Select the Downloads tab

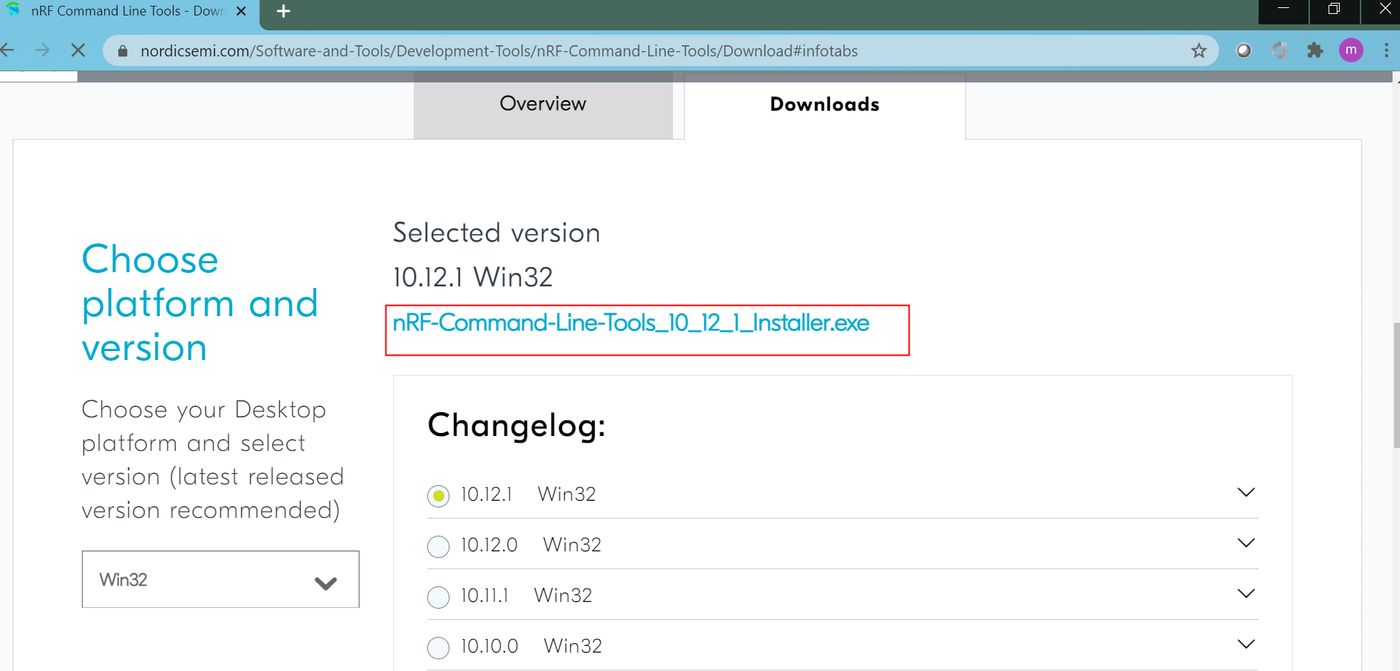pos(824,104)
